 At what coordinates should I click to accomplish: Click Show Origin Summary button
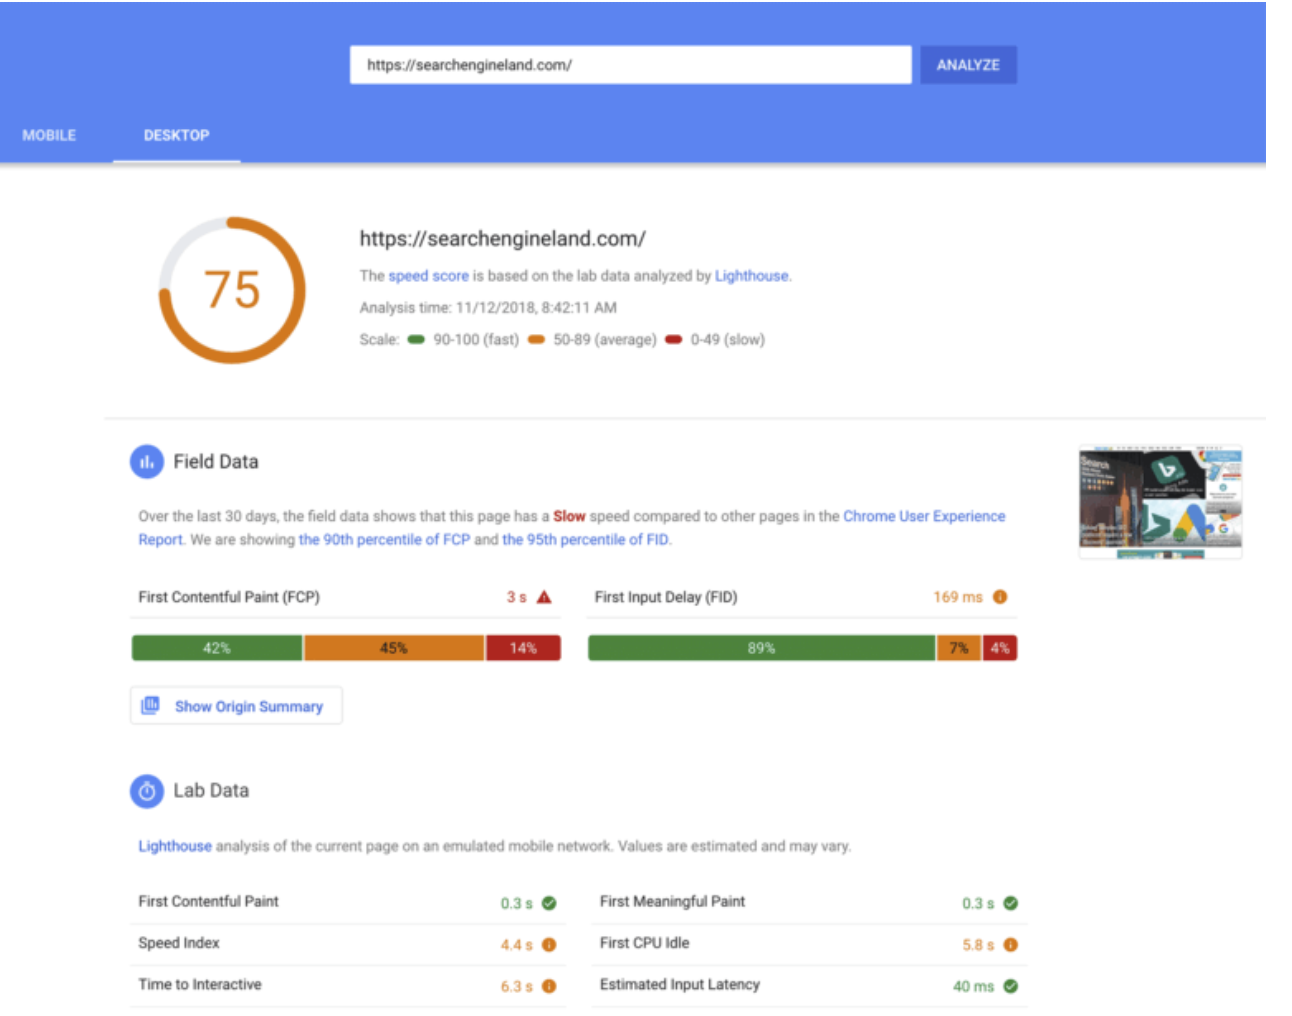(236, 706)
